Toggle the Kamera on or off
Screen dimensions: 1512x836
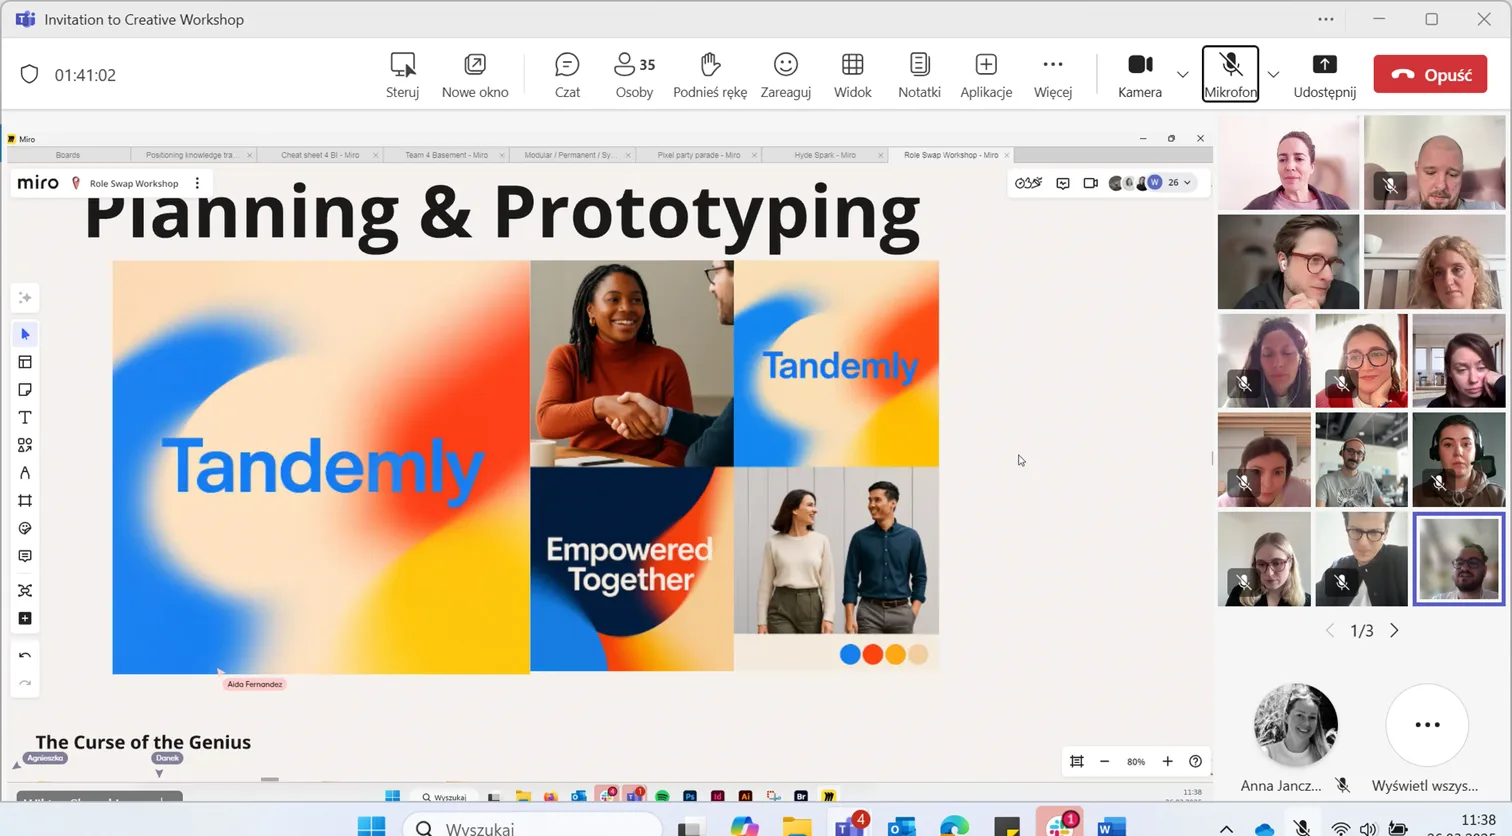pyautogui.click(x=1140, y=75)
